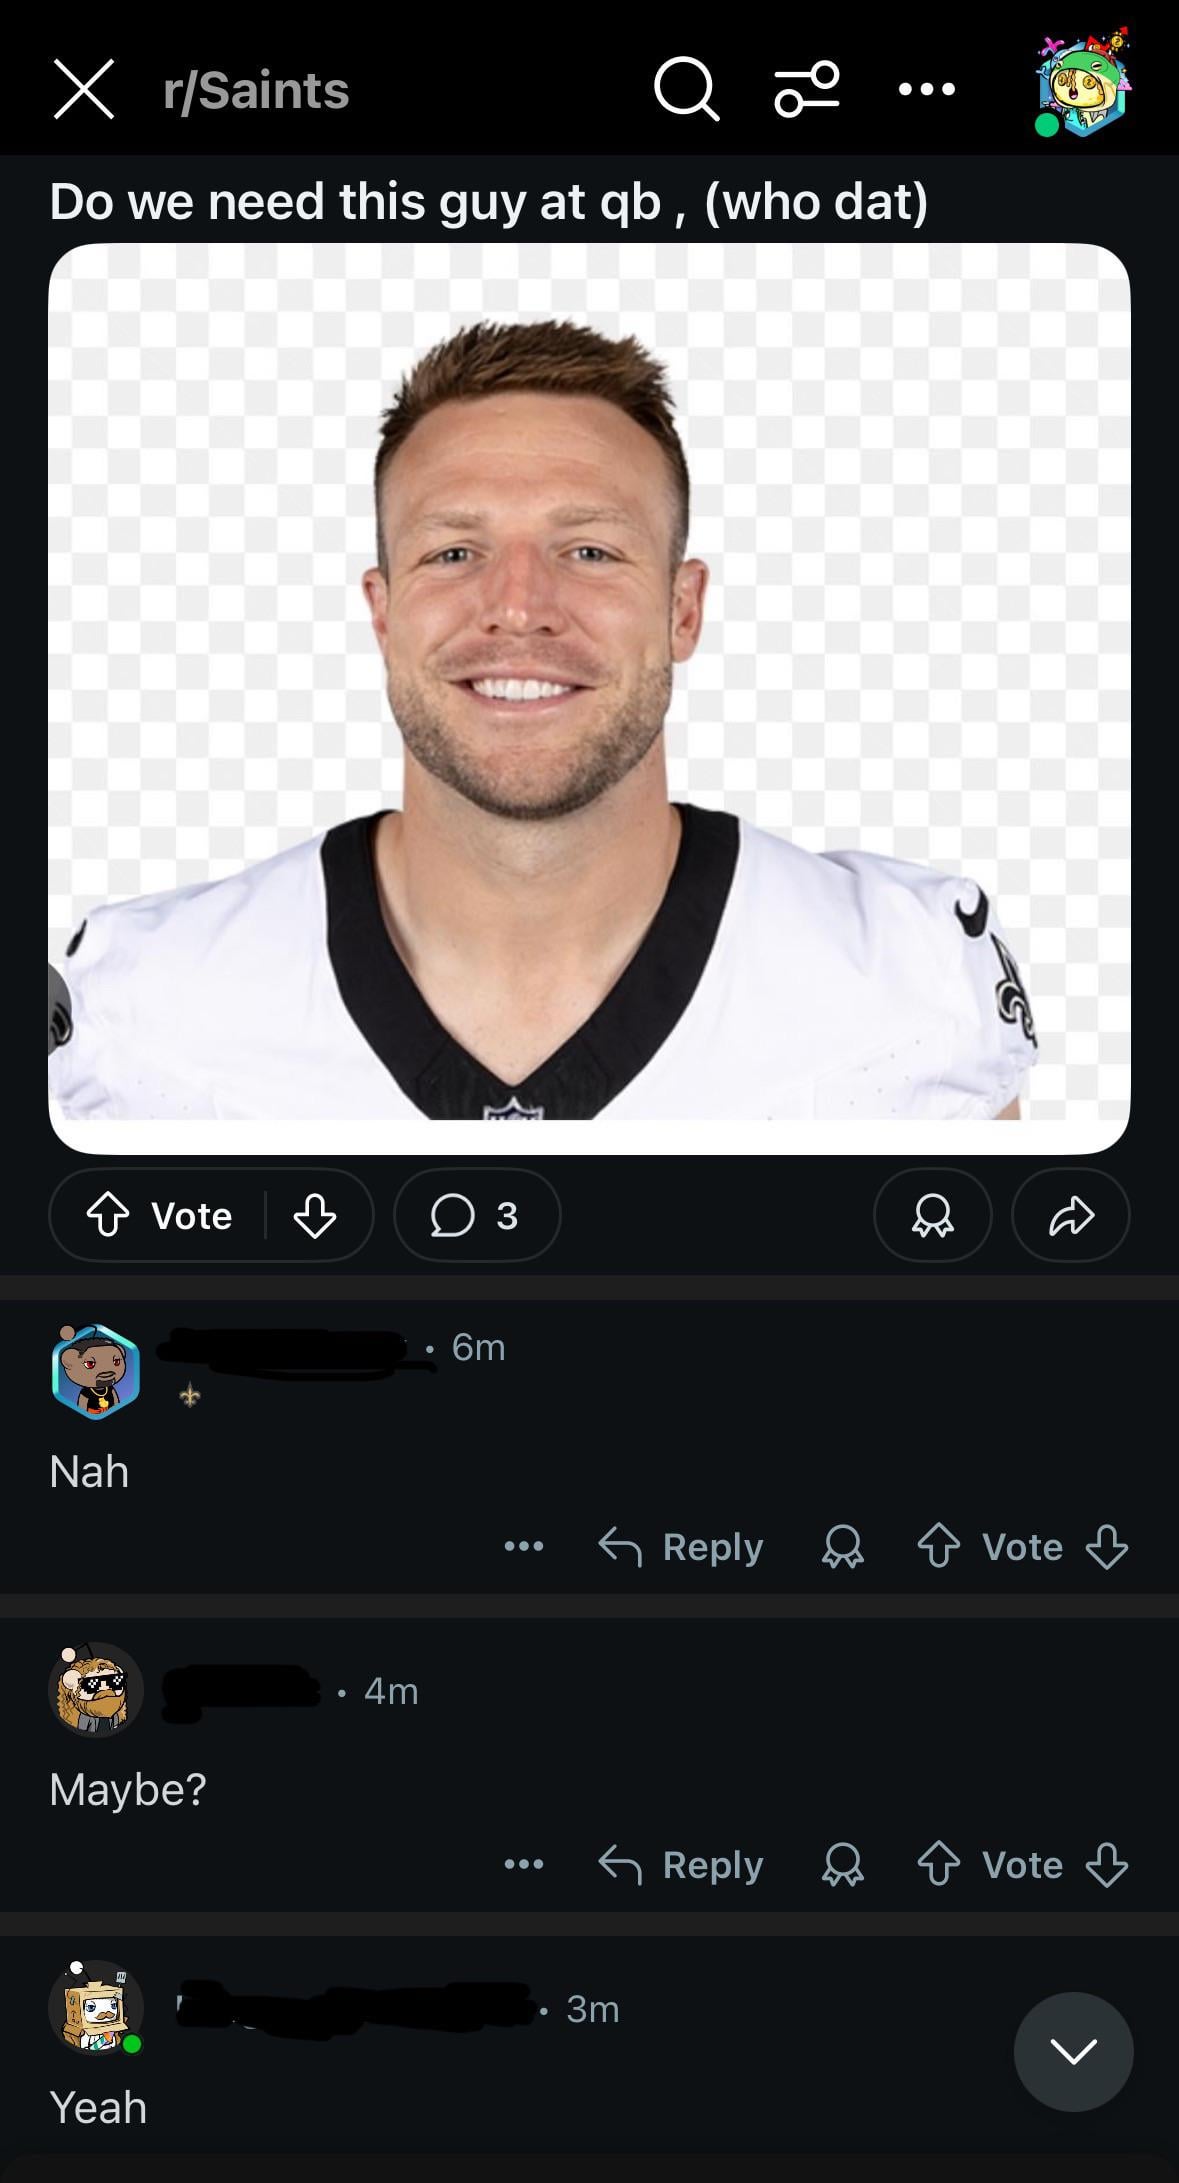Open the post's 3 comments button
Viewport: 1179px width, 2183px height.
coord(477,1216)
